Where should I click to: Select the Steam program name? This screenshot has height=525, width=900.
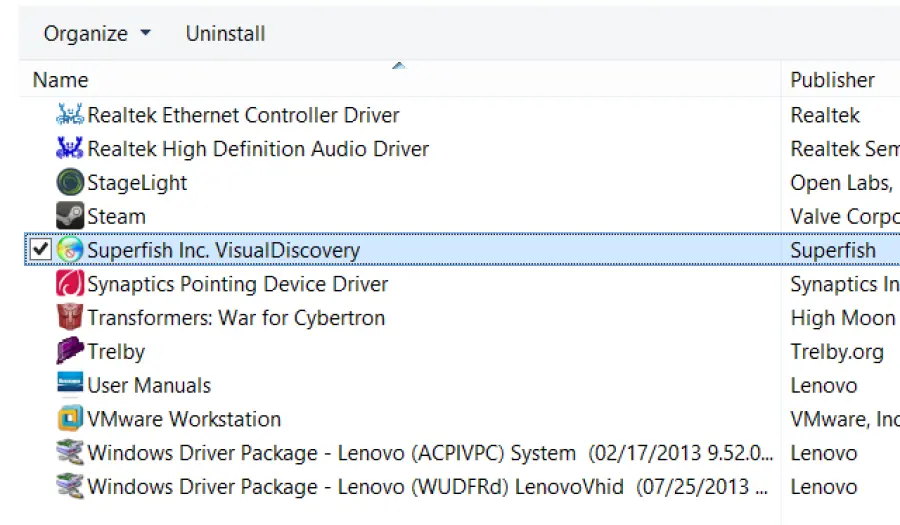tap(117, 217)
